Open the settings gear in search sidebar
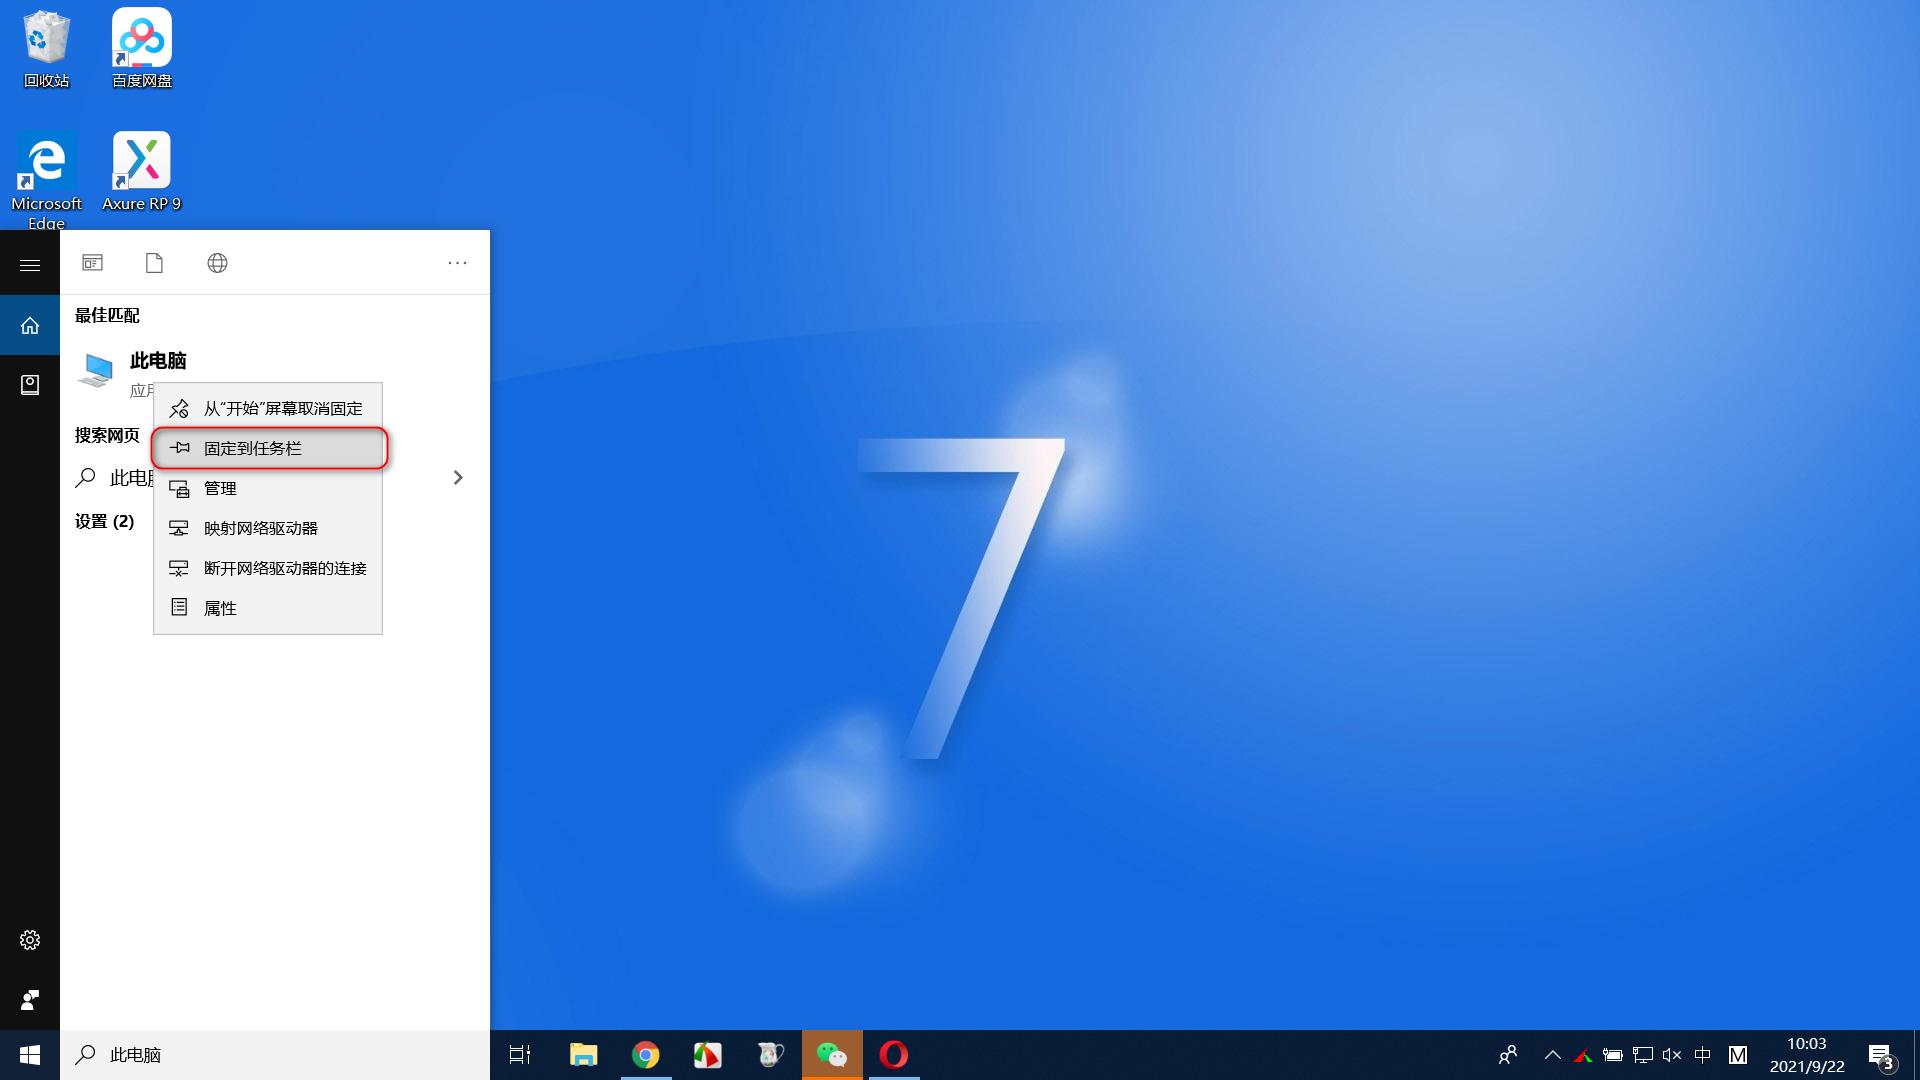The width and height of the screenshot is (1920, 1080). point(30,940)
